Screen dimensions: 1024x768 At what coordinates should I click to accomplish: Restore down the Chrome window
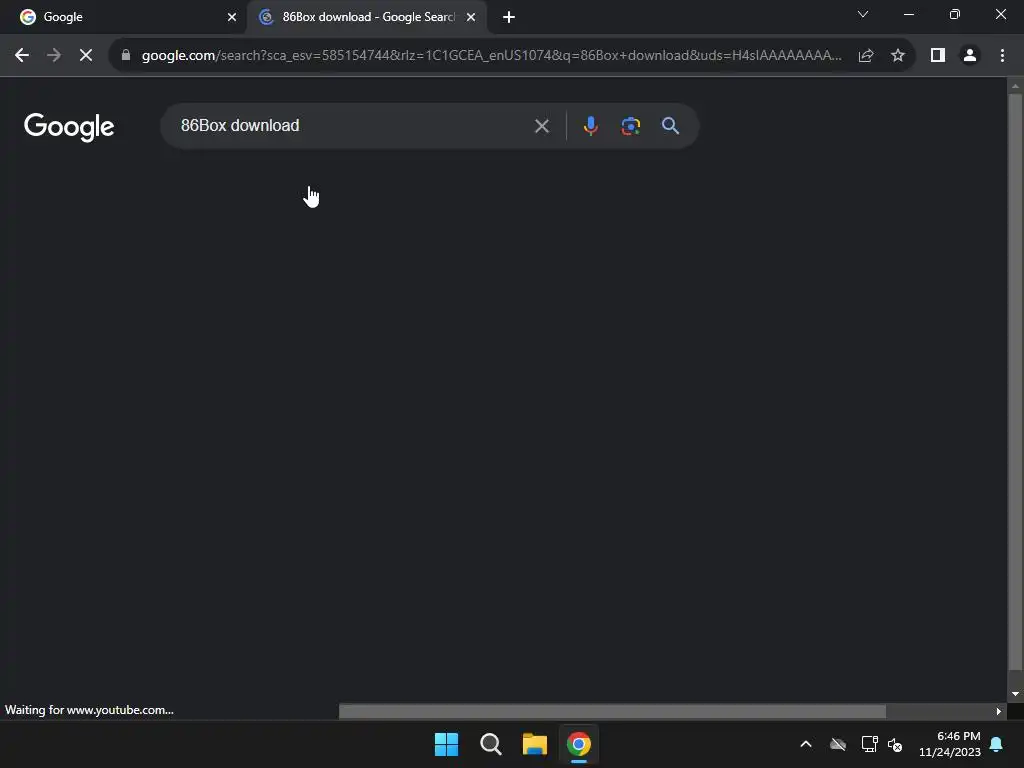tap(955, 14)
